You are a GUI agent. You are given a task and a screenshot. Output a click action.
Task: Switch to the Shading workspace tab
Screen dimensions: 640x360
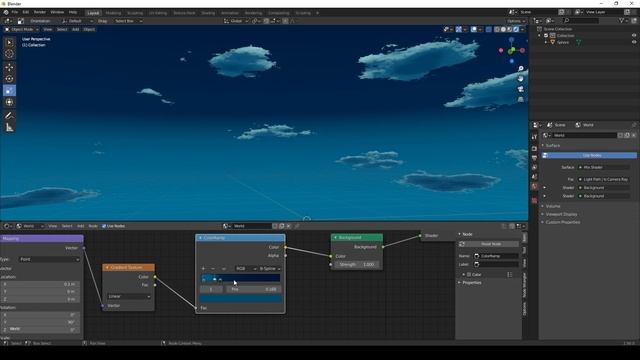point(208,13)
